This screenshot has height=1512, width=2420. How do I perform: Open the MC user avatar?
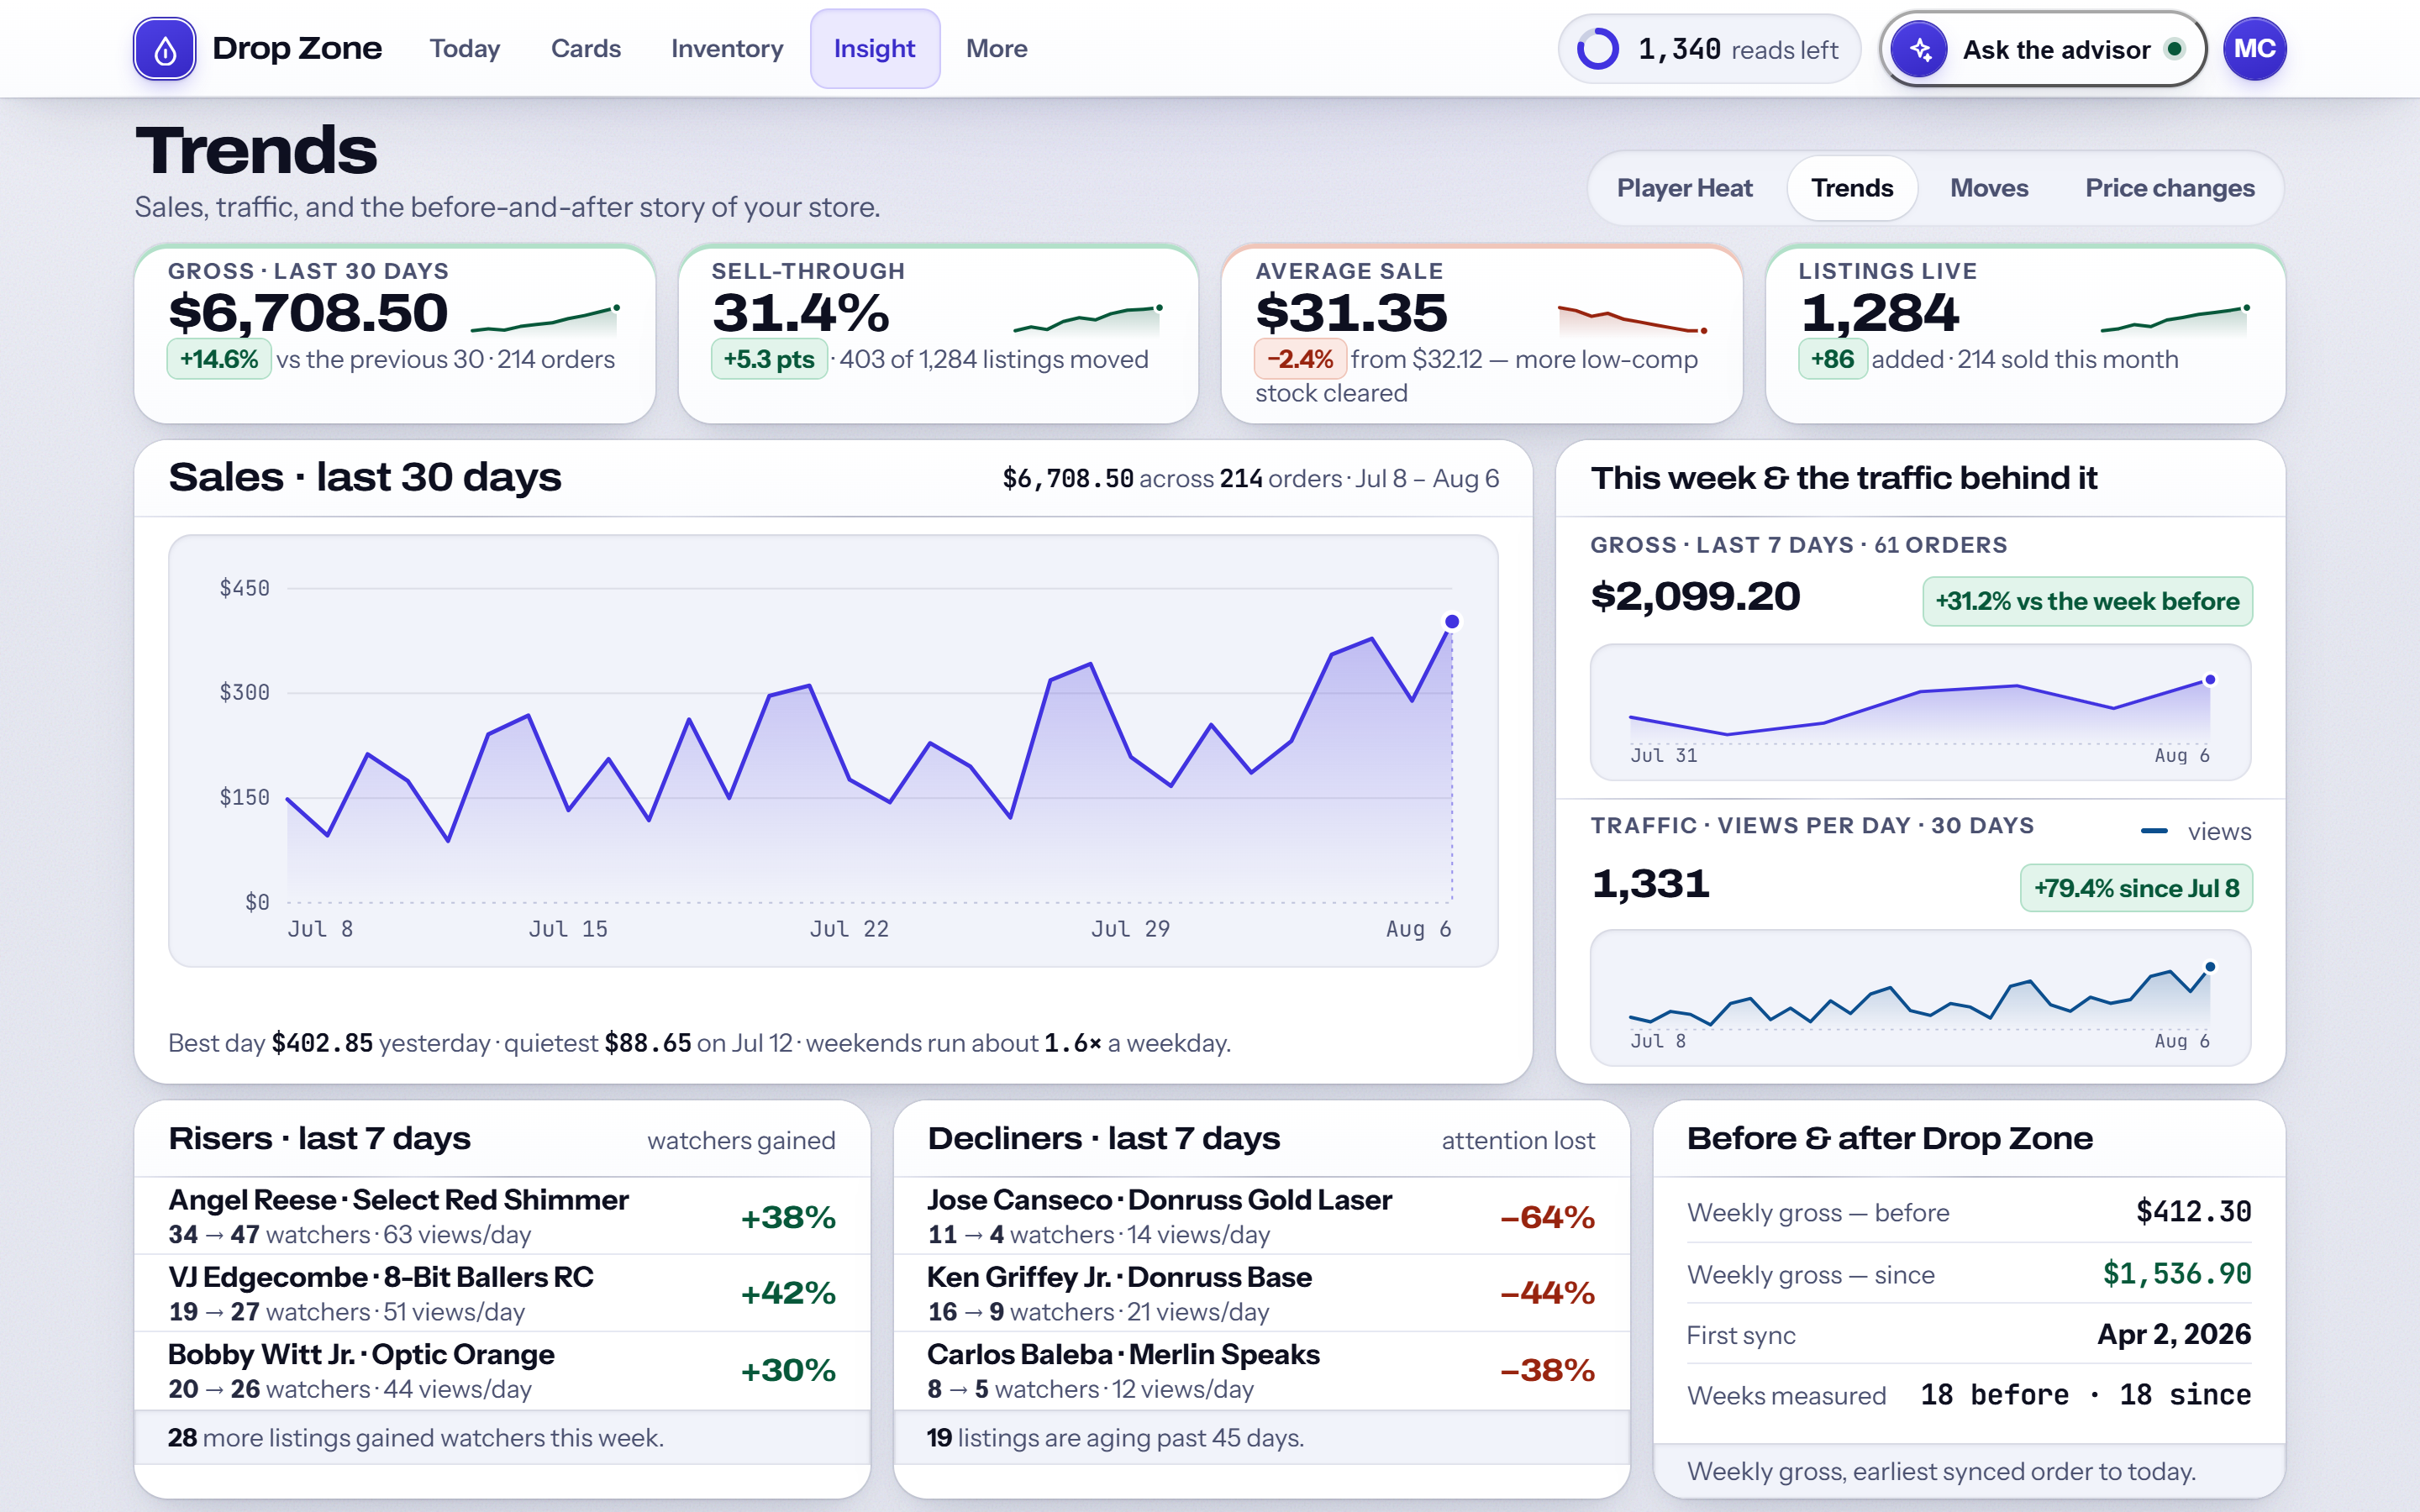pos(2254,49)
